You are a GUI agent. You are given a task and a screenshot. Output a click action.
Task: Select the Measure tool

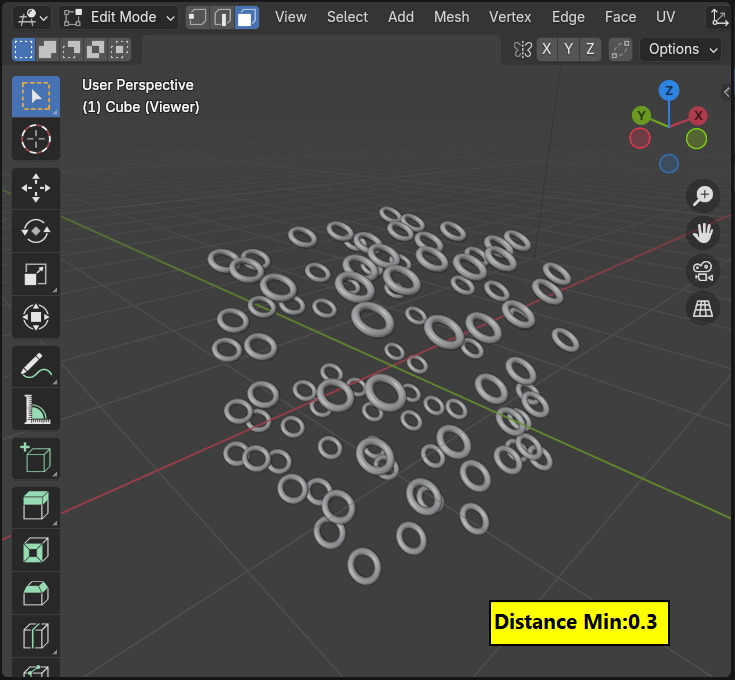(x=36, y=409)
